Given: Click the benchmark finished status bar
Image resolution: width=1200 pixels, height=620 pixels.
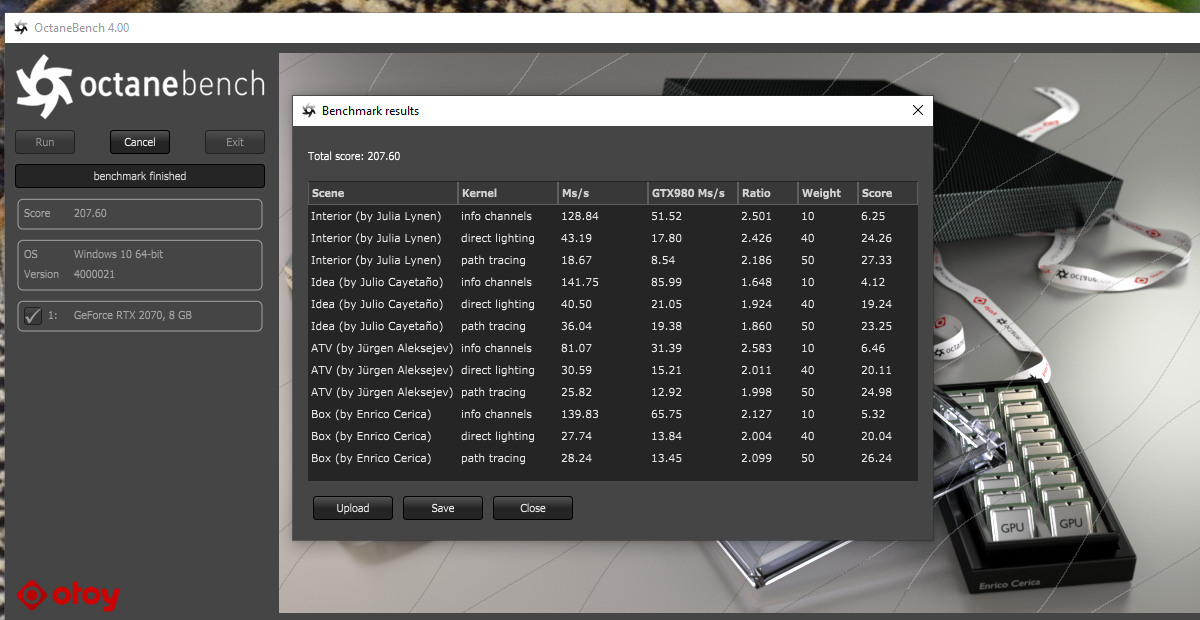Looking at the screenshot, I should (140, 176).
